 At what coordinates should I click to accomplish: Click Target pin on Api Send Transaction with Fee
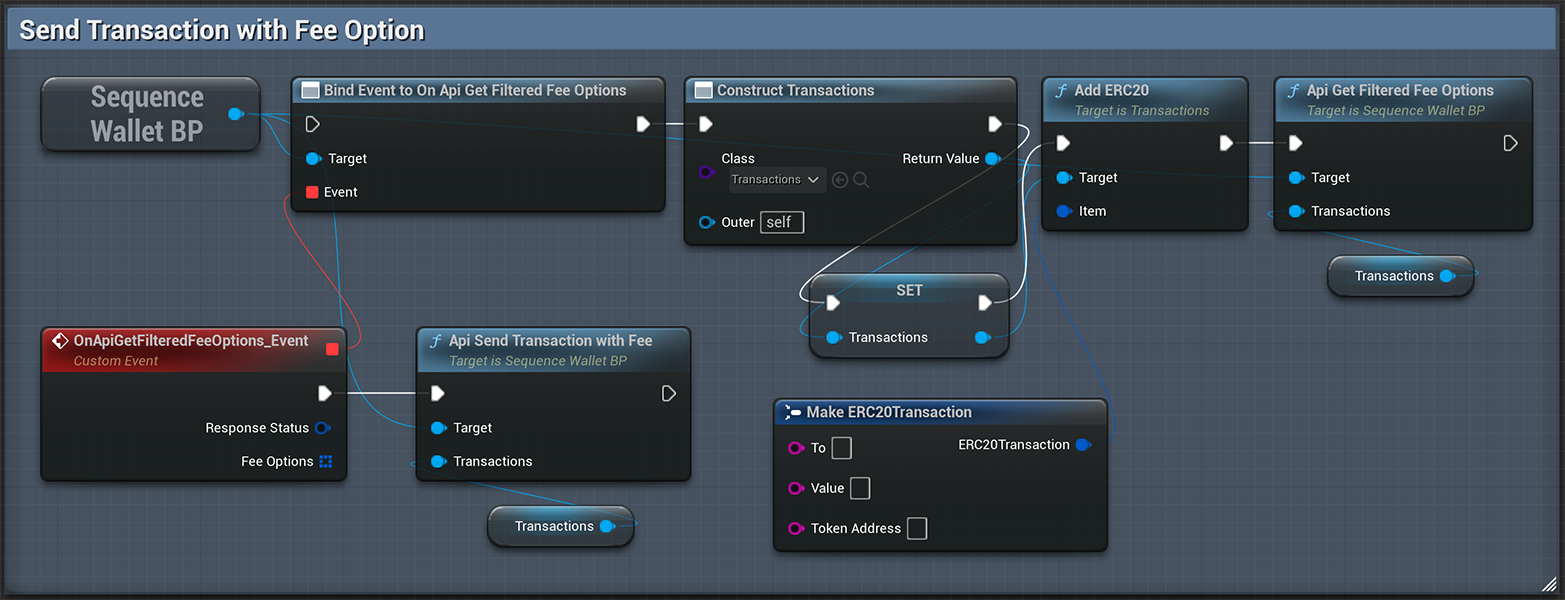pyautogui.click(x=438, y=428)
